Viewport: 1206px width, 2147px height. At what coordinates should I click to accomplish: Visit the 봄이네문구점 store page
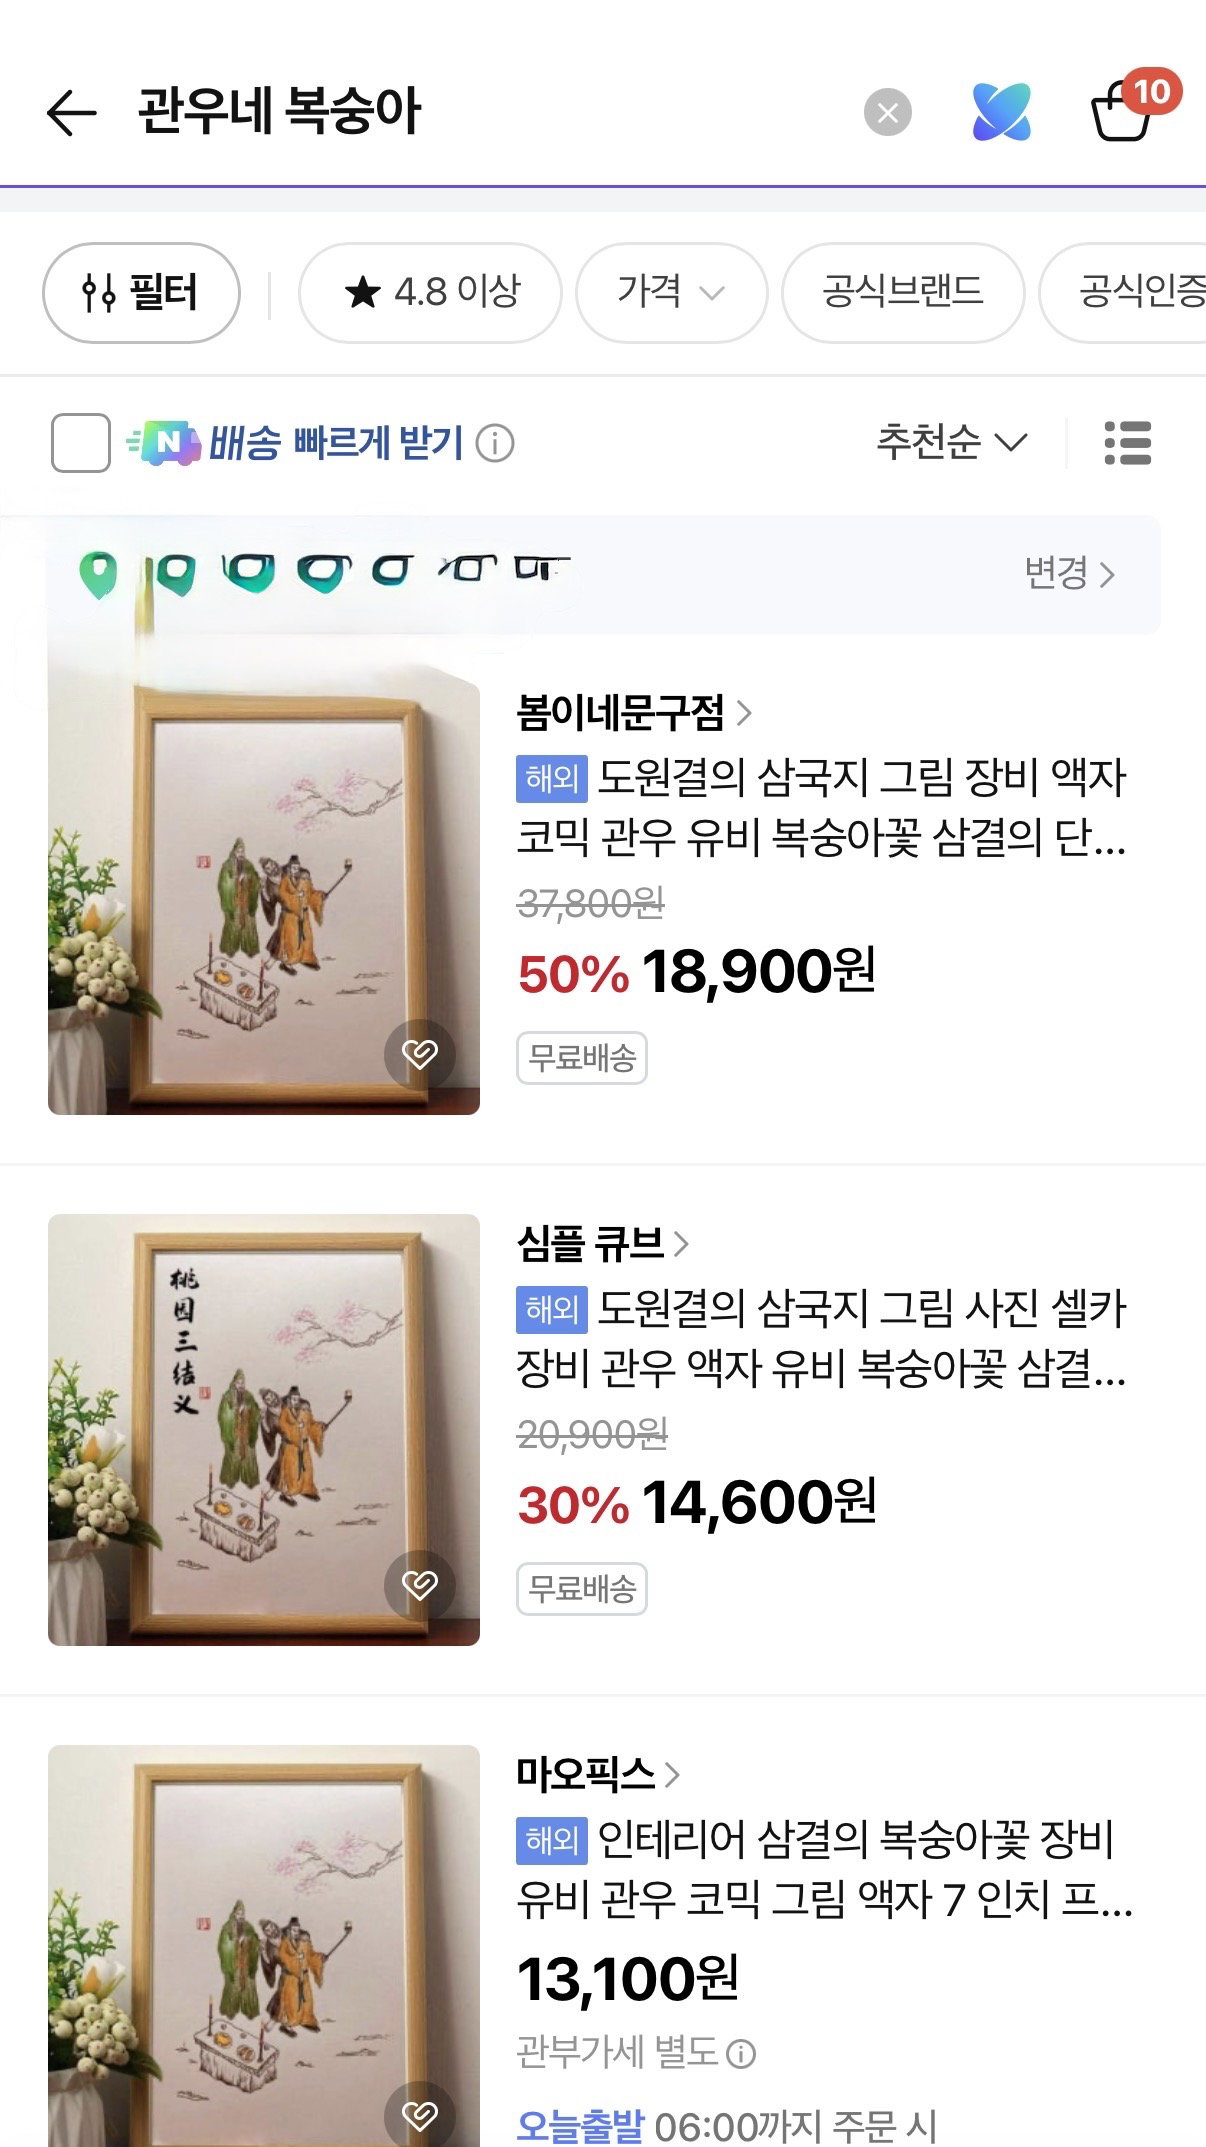tap(633, 713)
